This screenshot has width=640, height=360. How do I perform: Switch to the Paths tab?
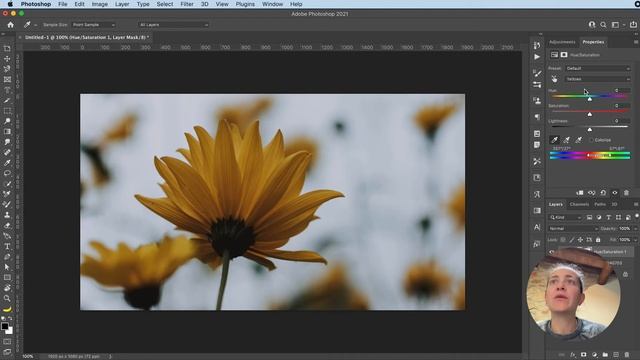tap(600, 204)
